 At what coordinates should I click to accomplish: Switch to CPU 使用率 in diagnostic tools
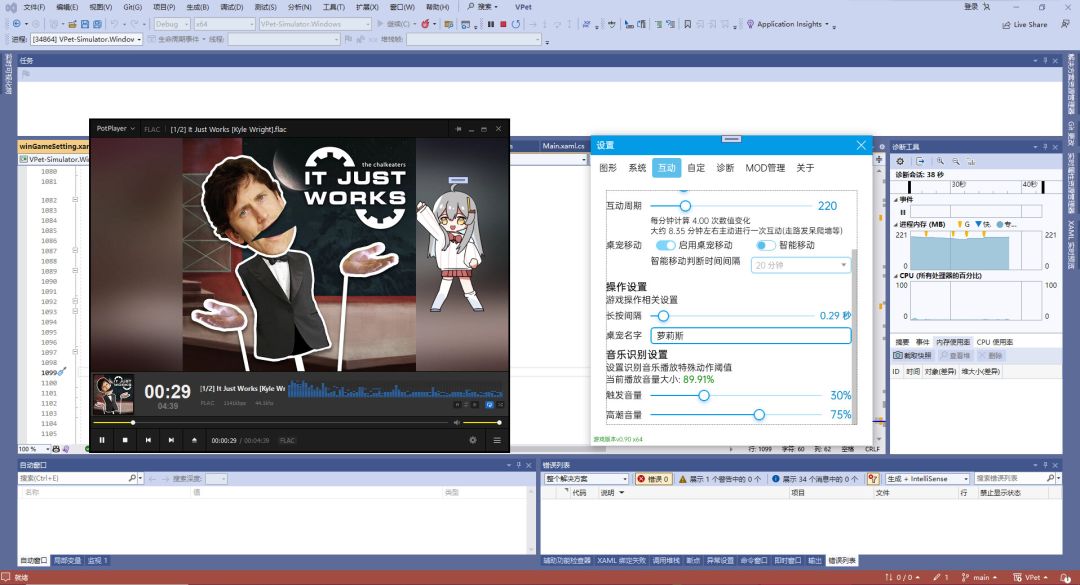993,343
